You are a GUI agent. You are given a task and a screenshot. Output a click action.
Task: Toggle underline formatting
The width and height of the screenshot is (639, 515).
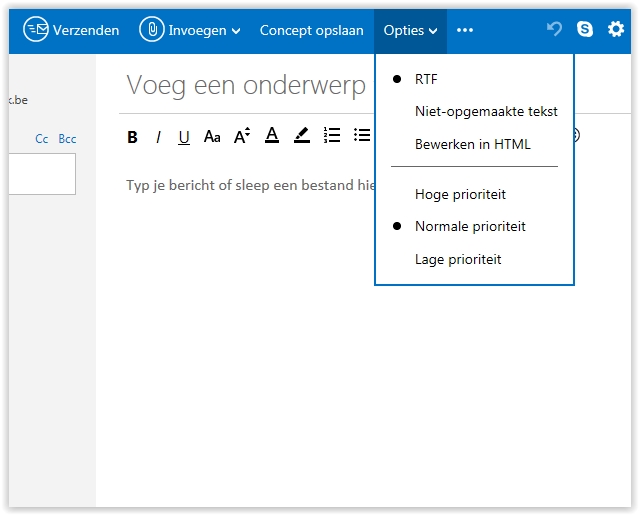184,138
